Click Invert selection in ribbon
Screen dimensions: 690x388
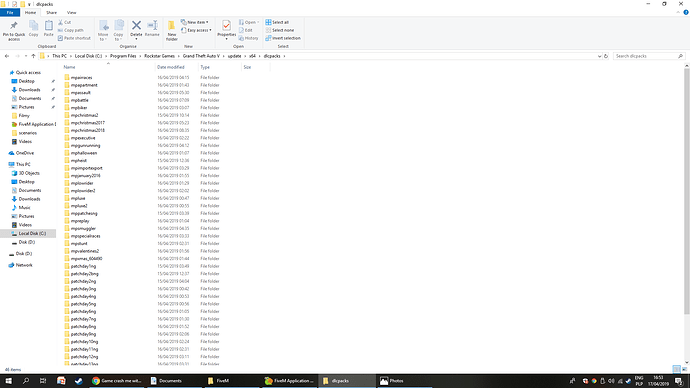tap(283, 38)
